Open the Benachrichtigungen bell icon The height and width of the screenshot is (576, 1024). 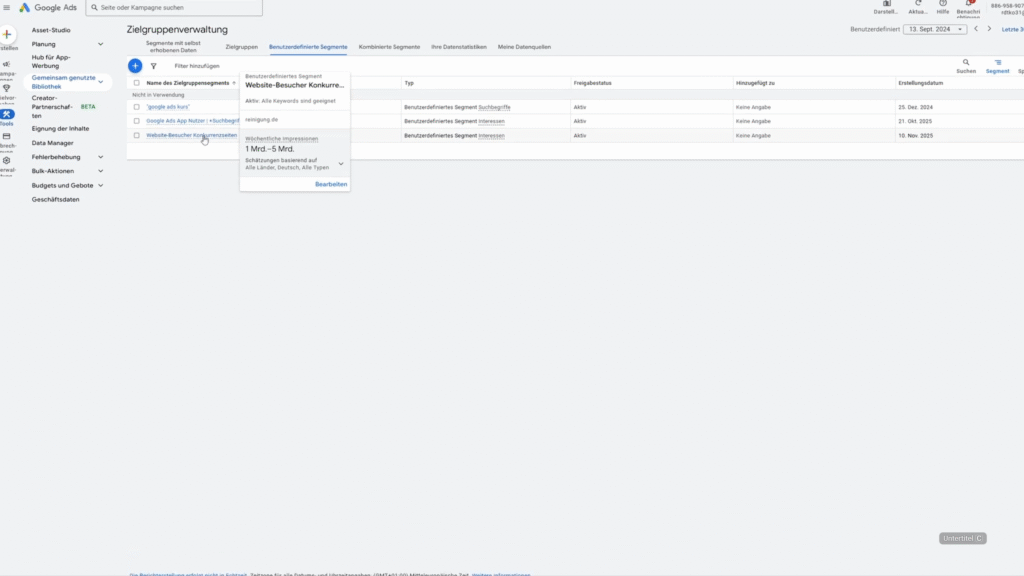tap(968, 4)
